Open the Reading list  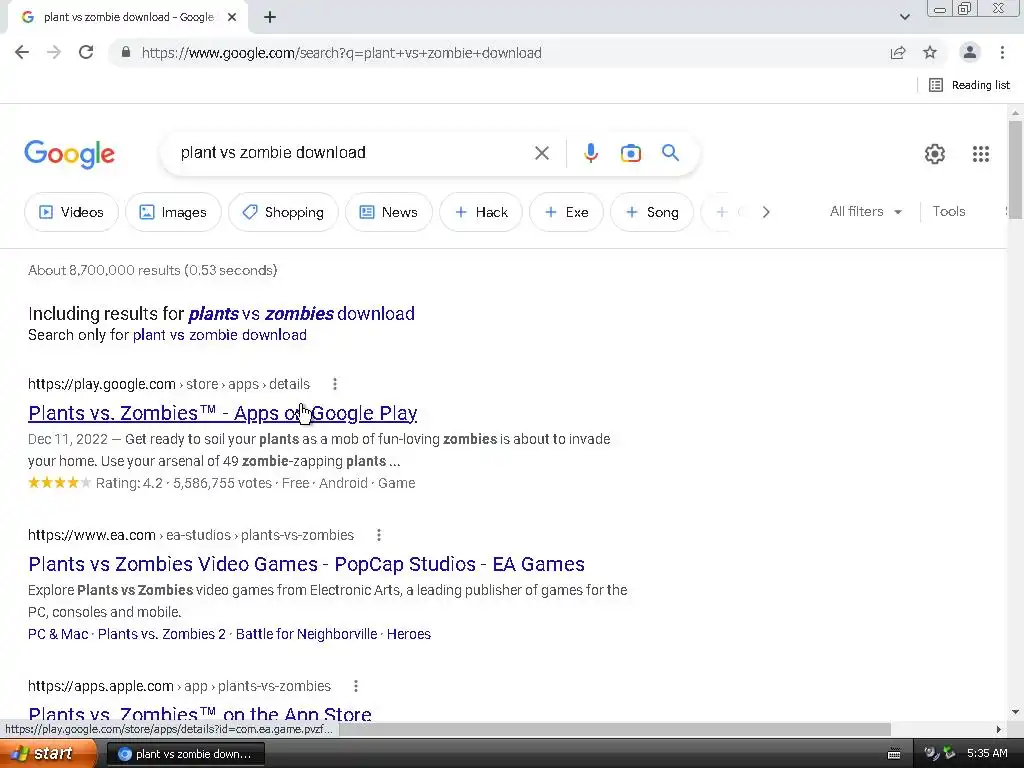click(970, 85)
